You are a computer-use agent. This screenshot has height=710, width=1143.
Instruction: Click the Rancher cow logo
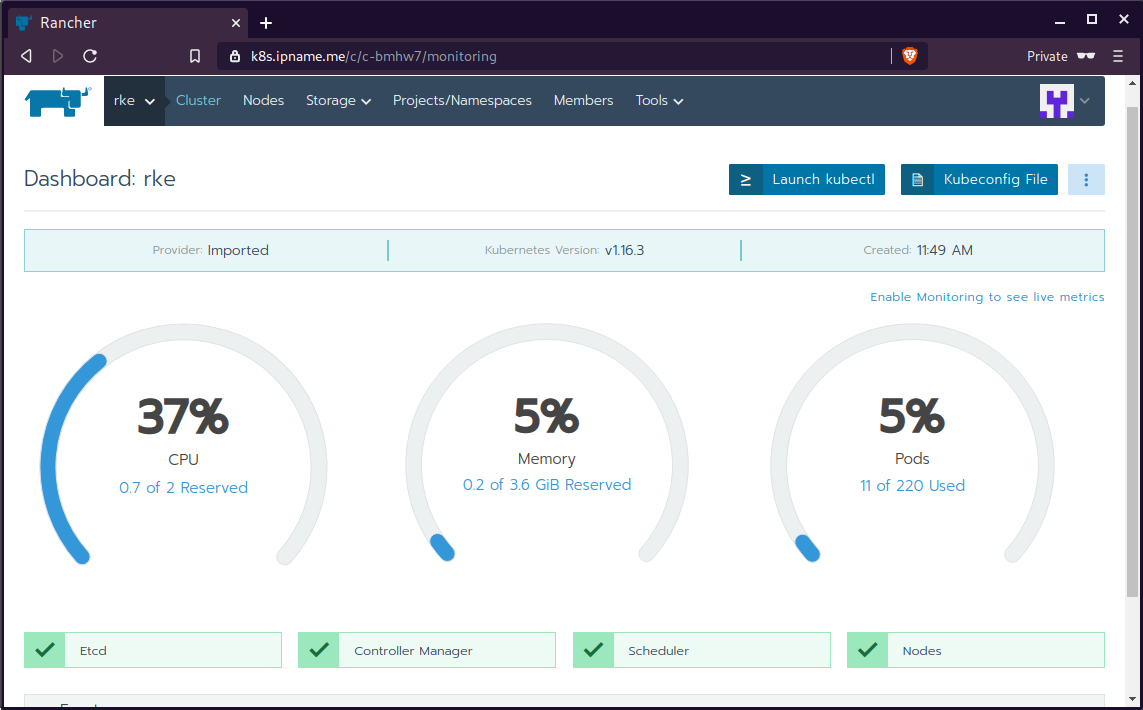58,101
